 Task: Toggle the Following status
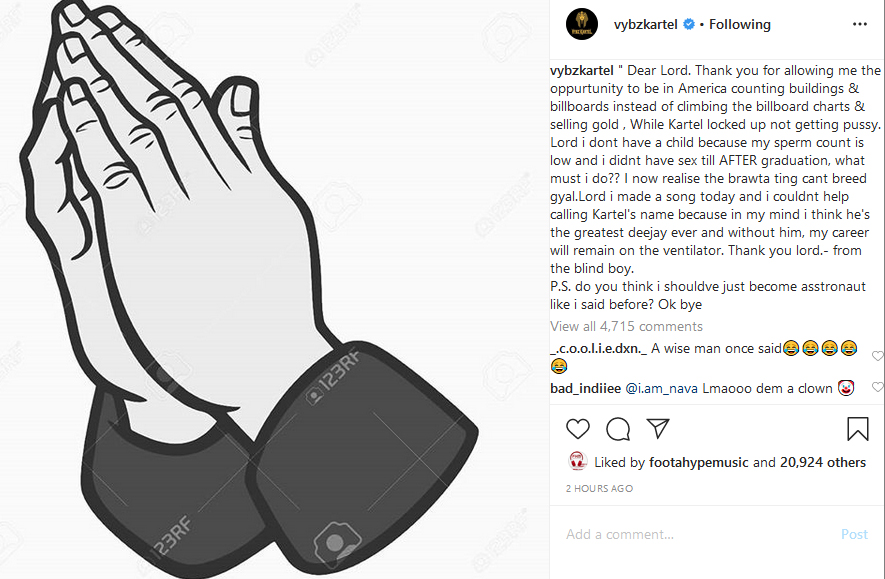click(739, 24)
